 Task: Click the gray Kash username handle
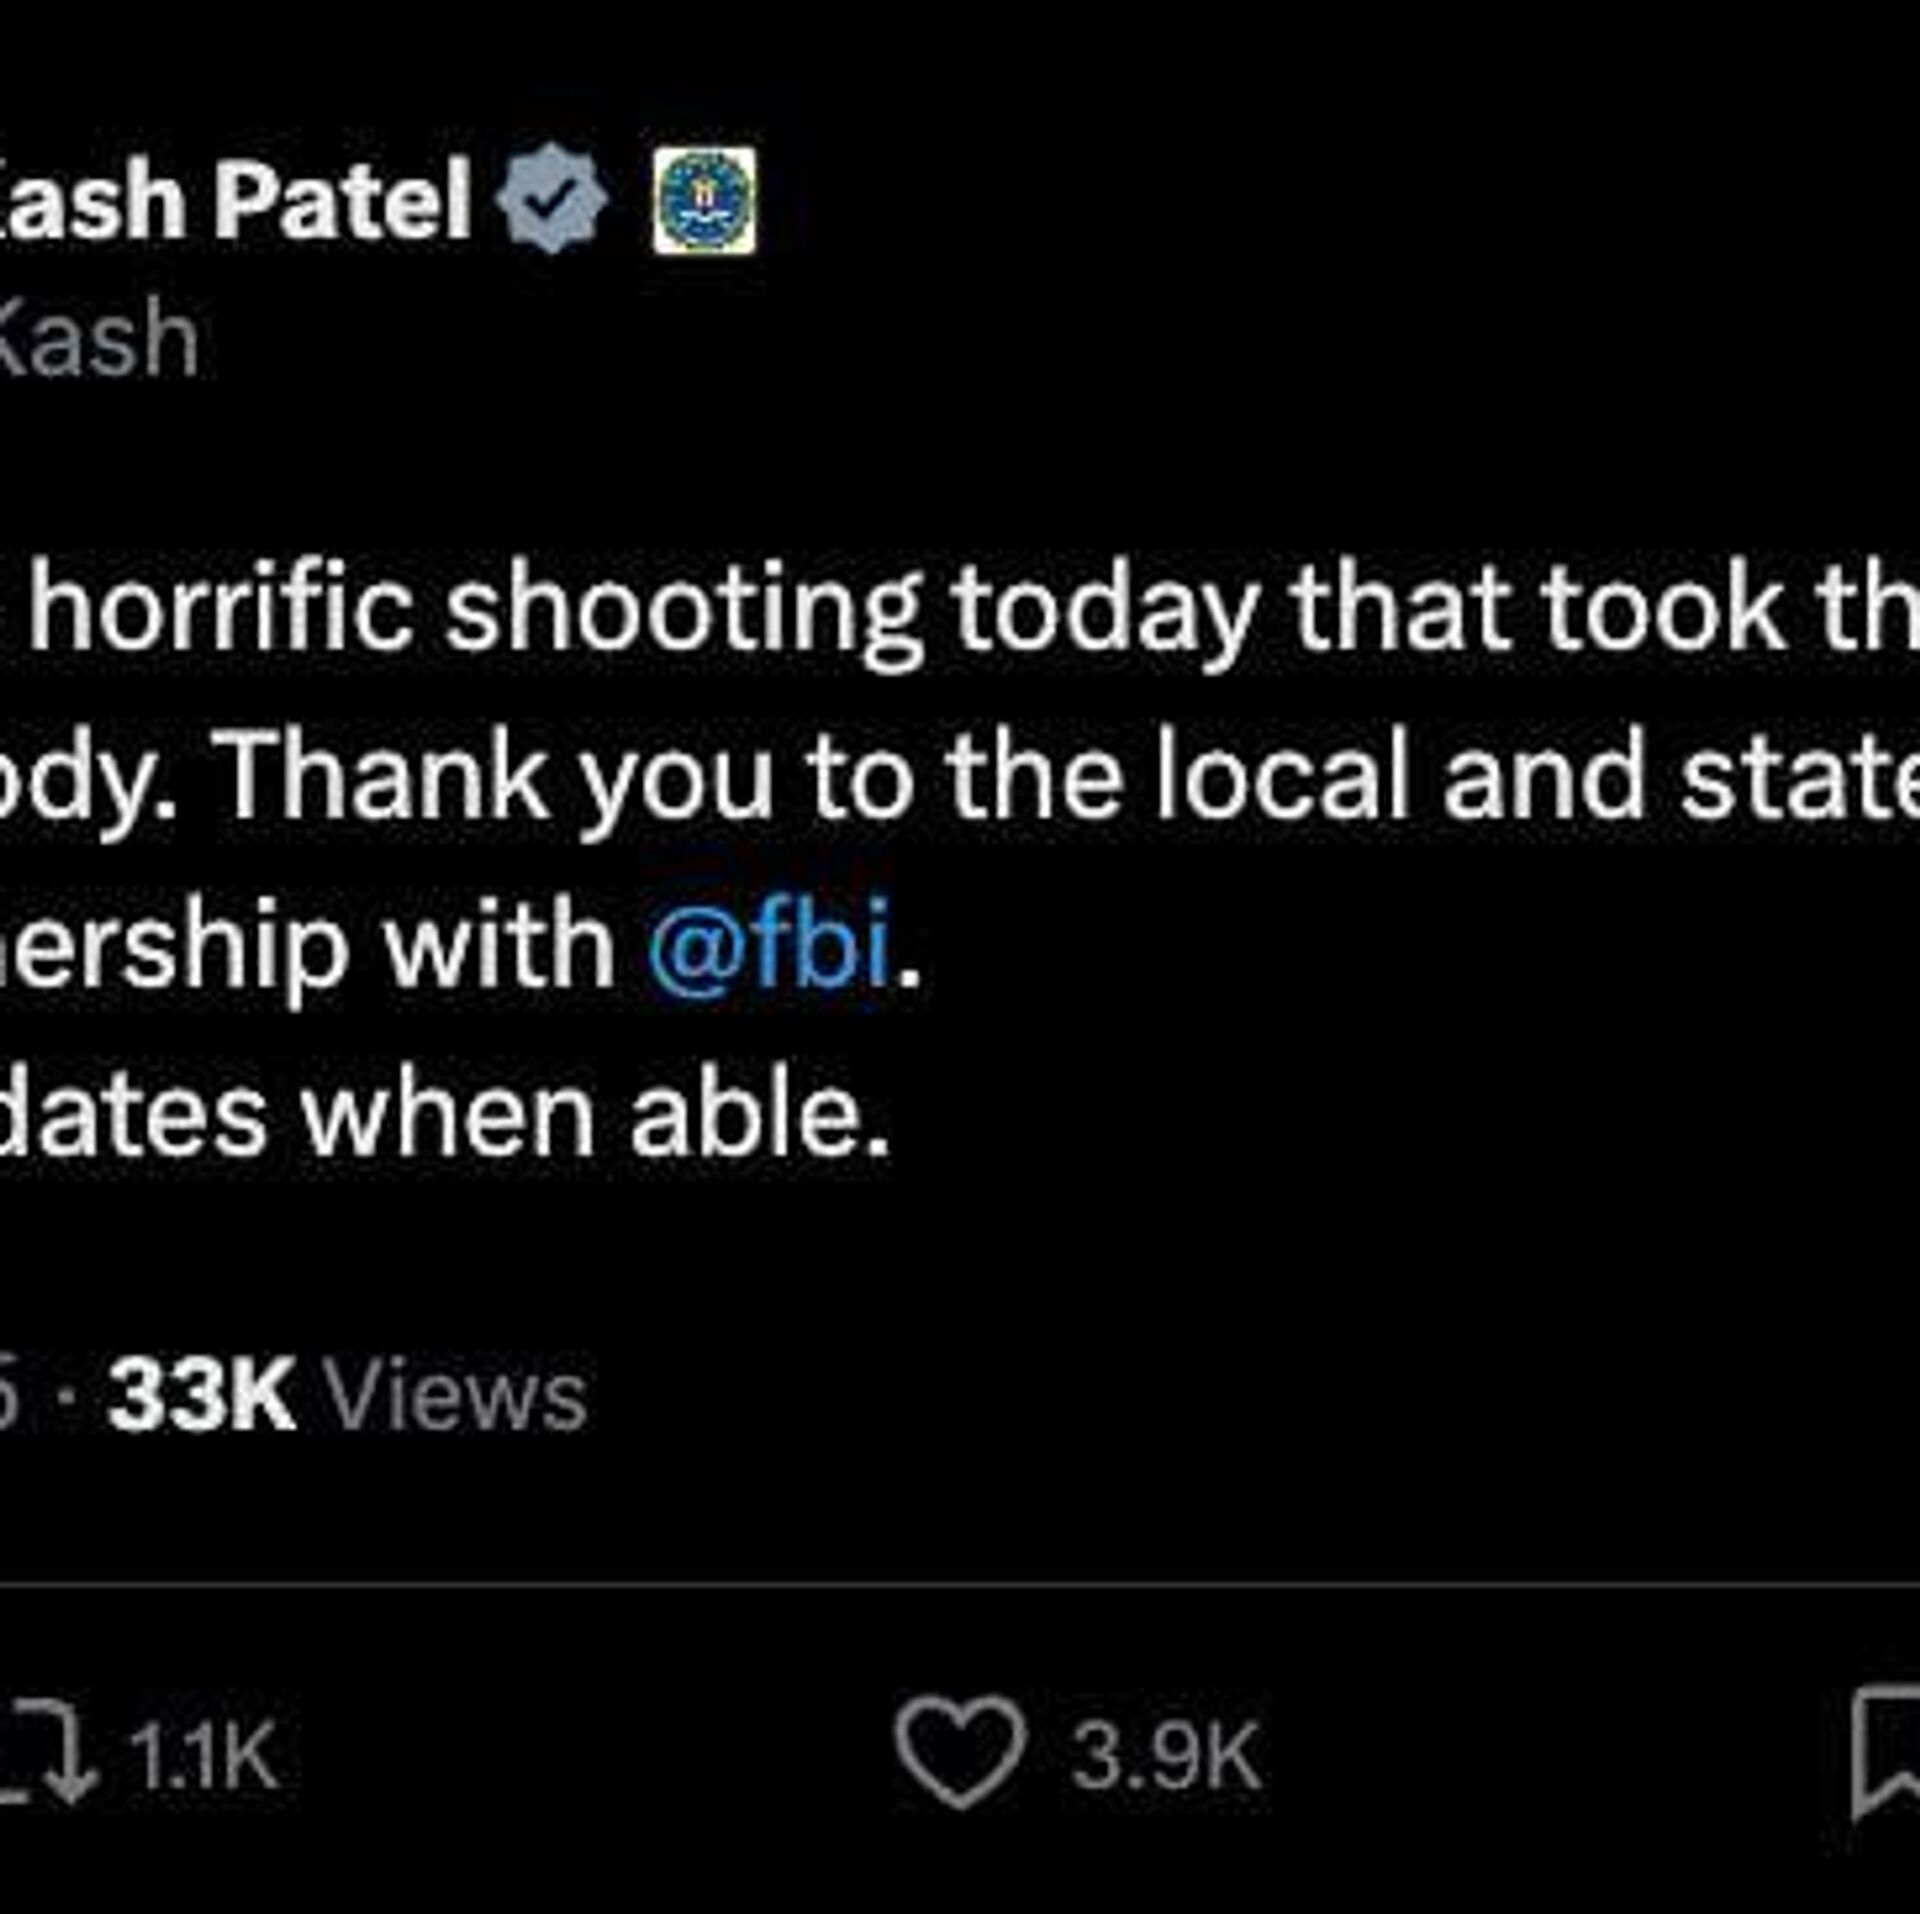(x=98, y=340)
